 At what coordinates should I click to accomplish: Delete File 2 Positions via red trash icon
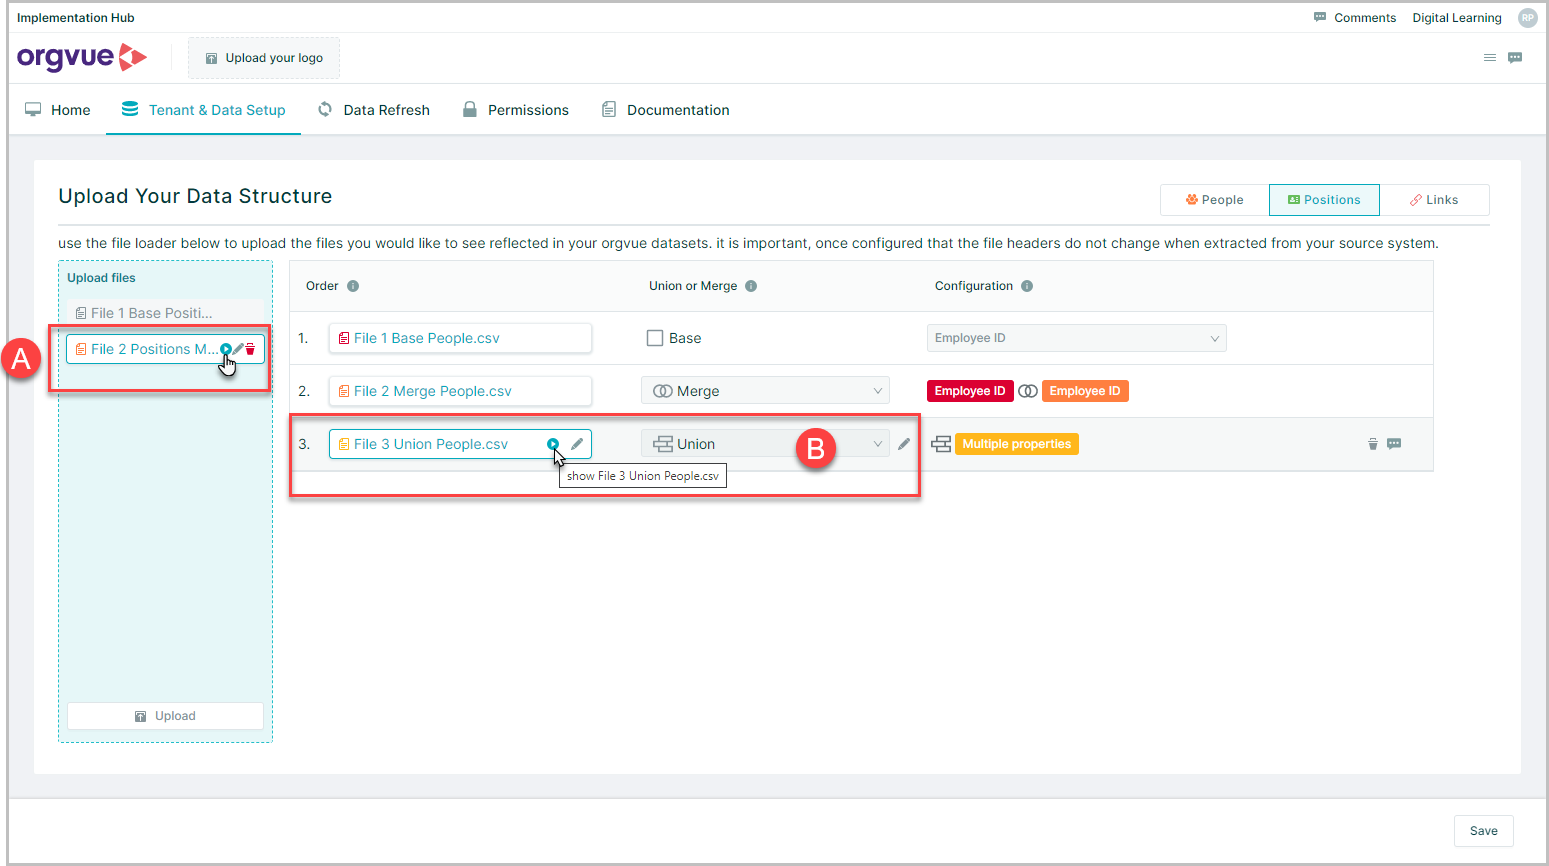tap(250, 349)
